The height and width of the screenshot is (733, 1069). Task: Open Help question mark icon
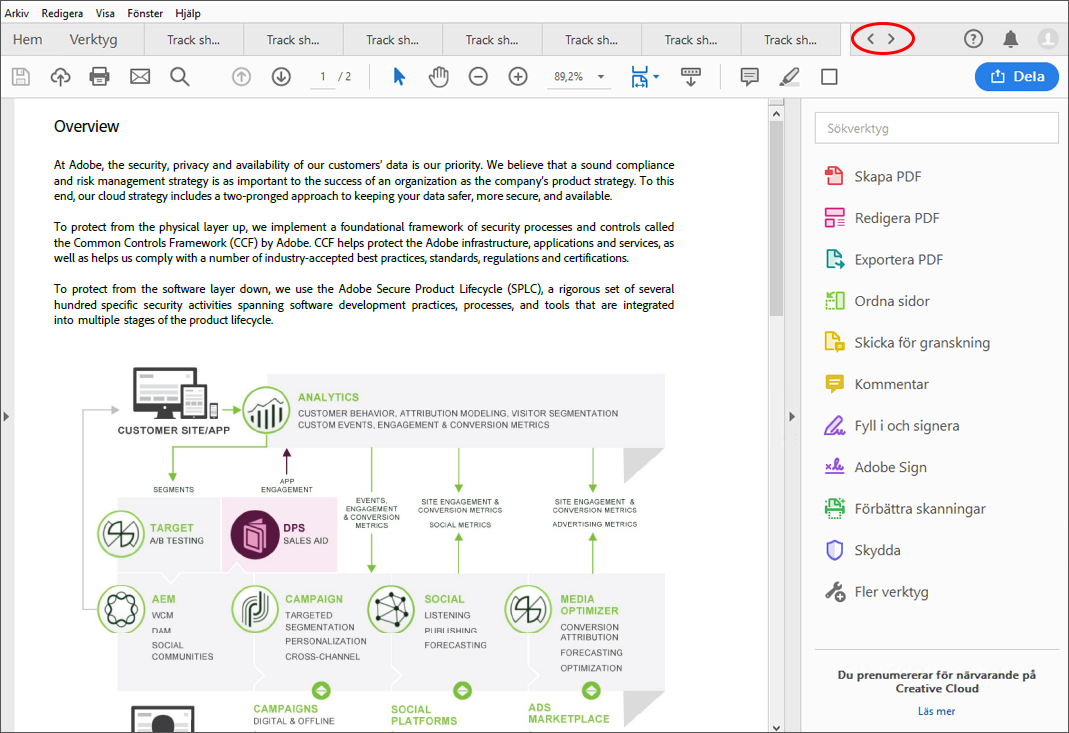pos(974,39)
